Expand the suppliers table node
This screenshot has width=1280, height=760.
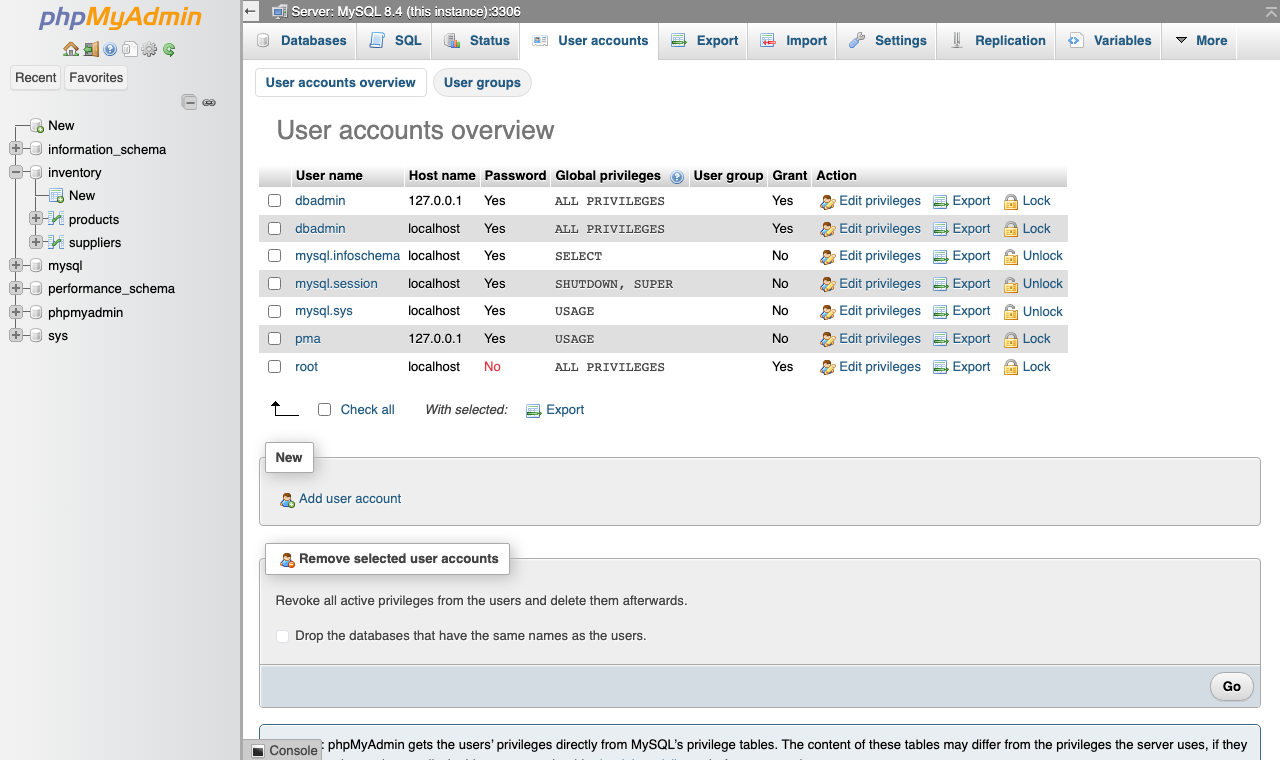[36, 241]
